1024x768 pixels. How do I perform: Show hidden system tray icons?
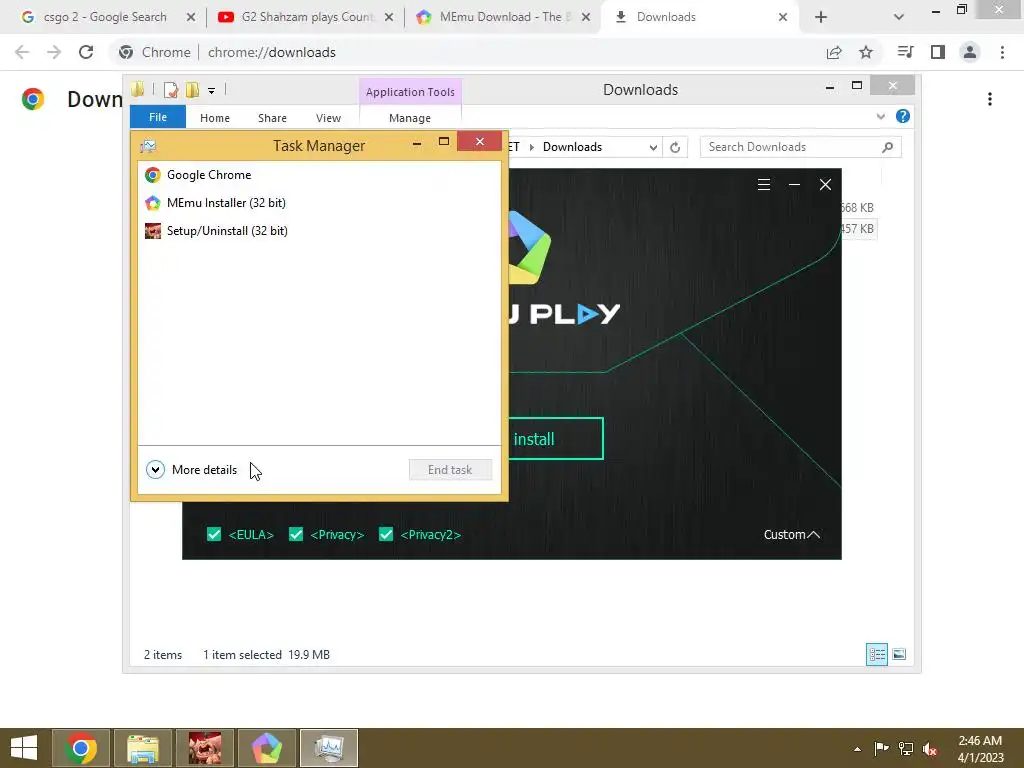pyautogui.click(x=857, y=749)
